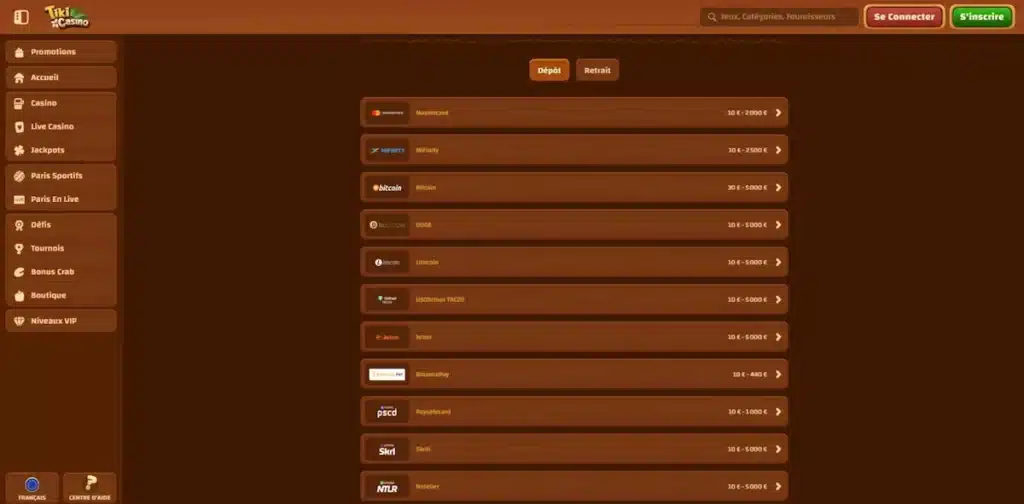The height and width of the screenshot is (504, 1024).
Task: Expand the Jeton row chevron
Action: point(778,337)
